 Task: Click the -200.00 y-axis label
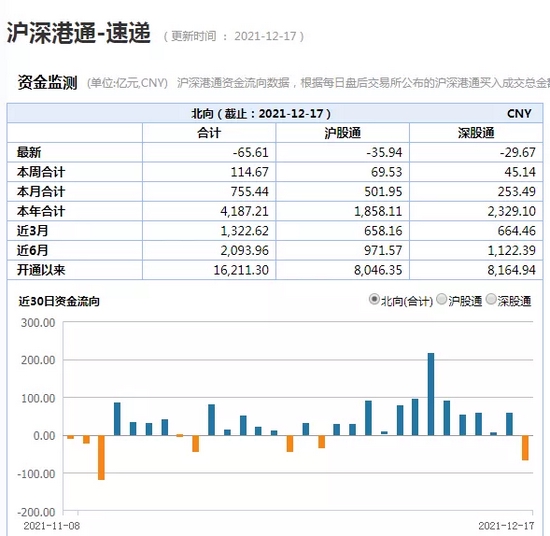click(36, 512)
